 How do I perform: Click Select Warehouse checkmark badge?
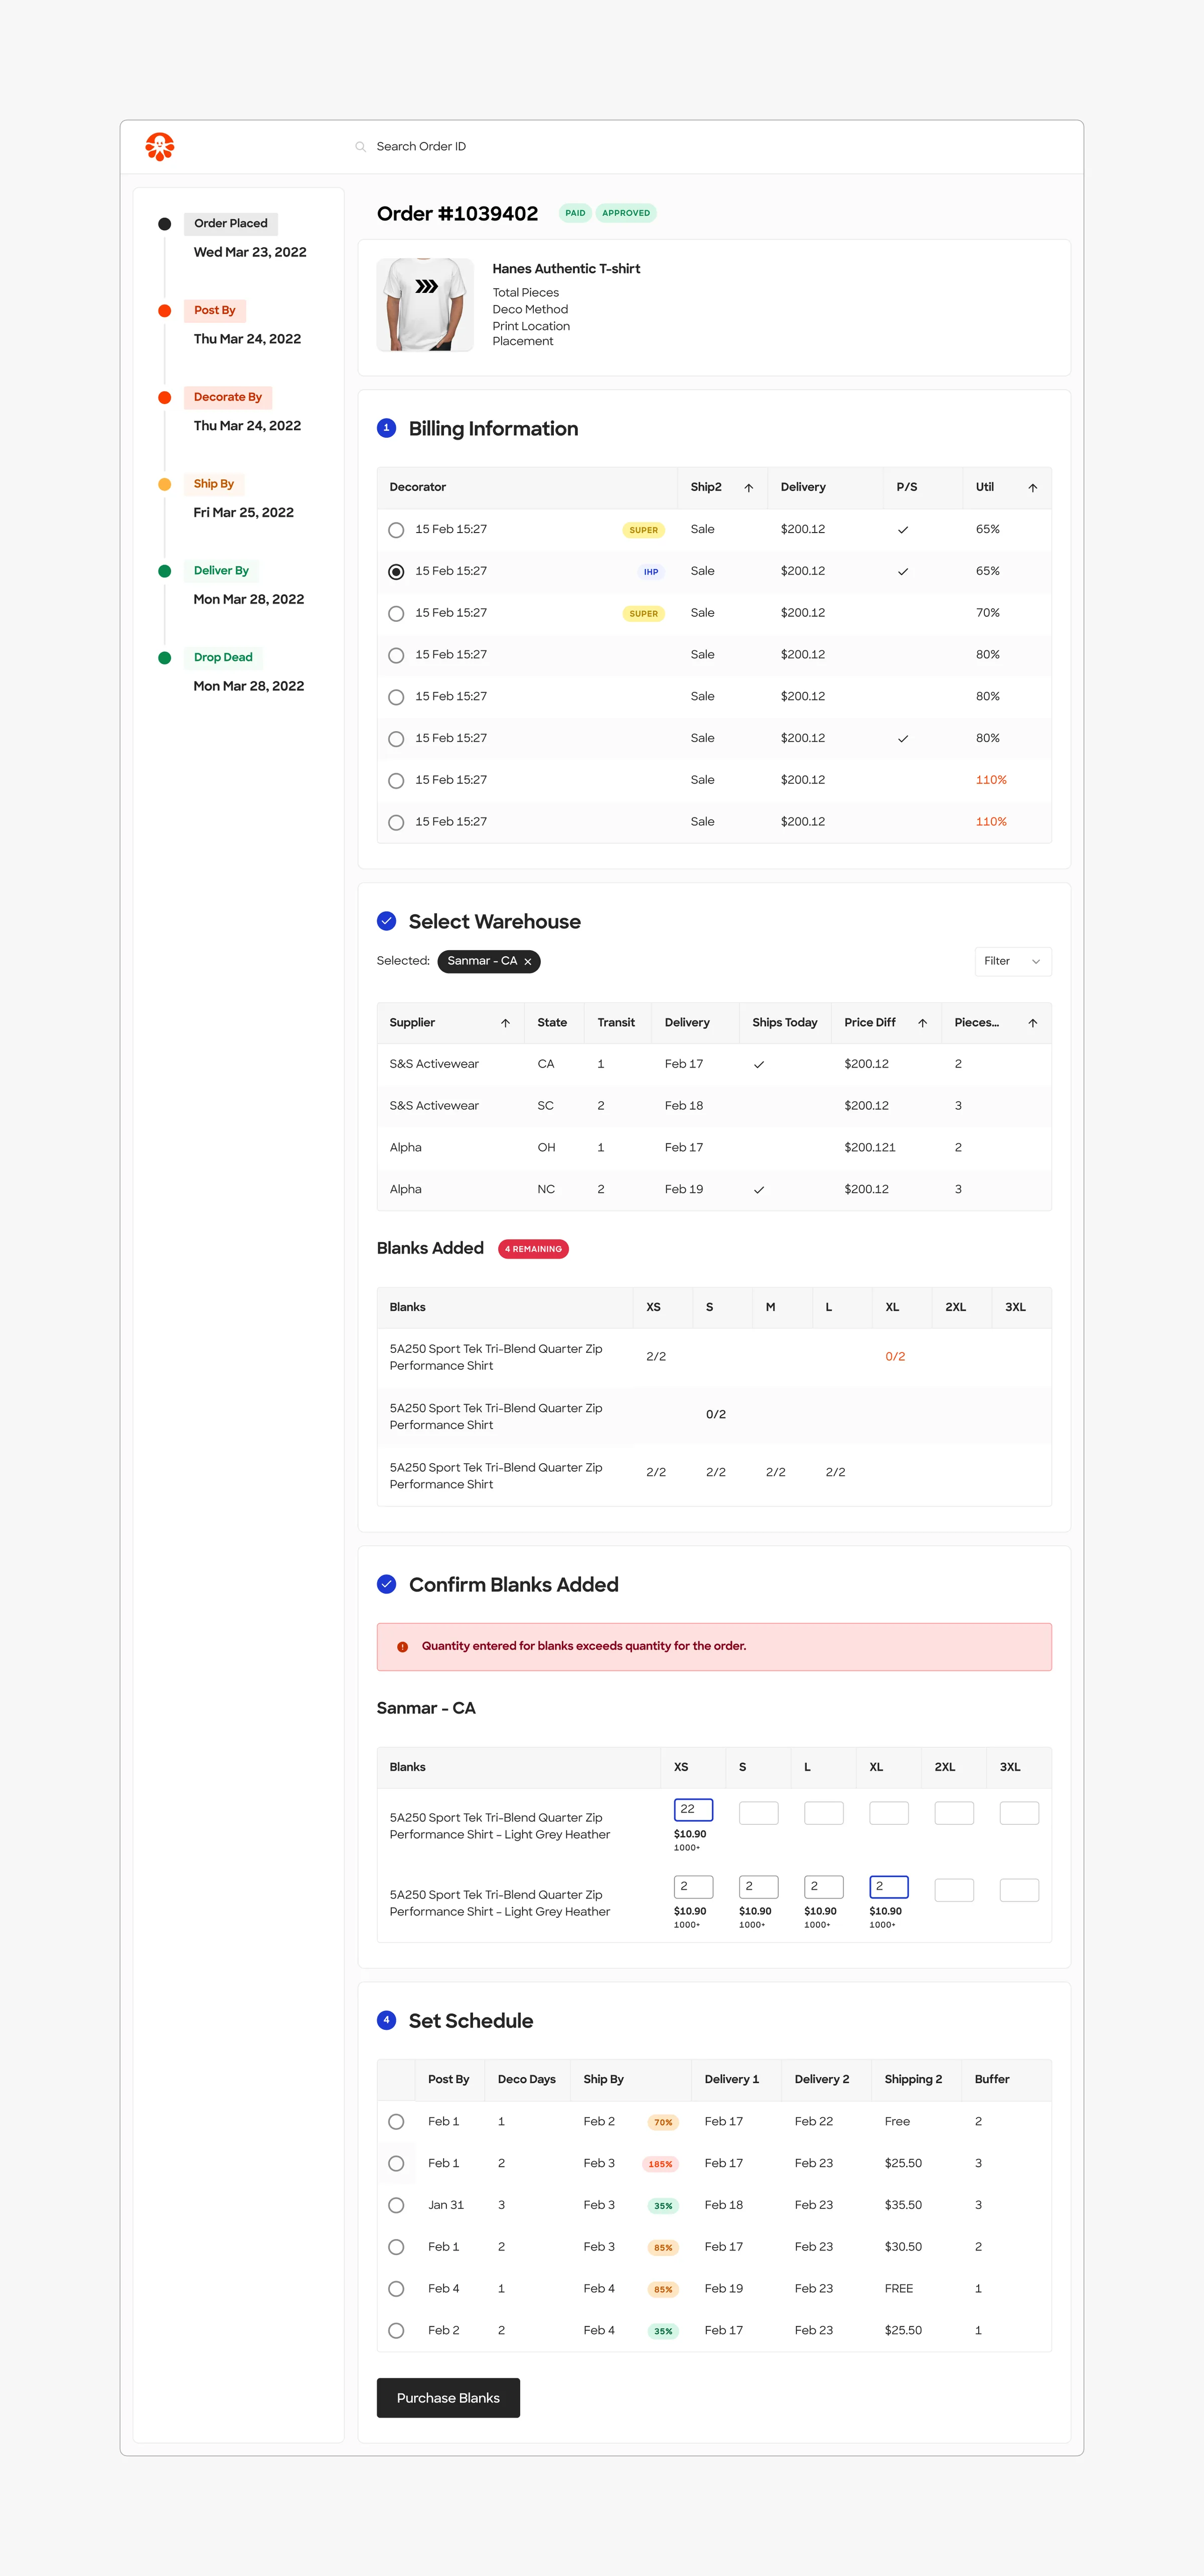coord(387,921)
